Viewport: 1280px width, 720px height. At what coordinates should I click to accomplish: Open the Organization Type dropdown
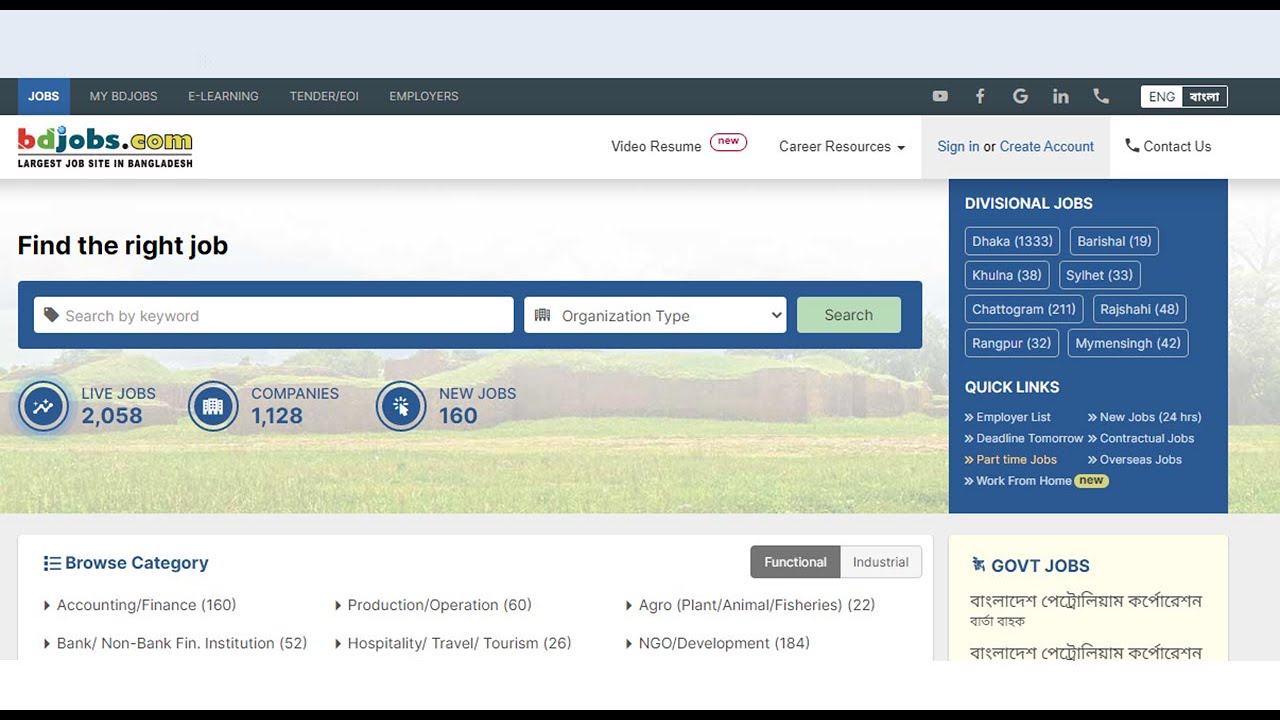tap(655, 315)
